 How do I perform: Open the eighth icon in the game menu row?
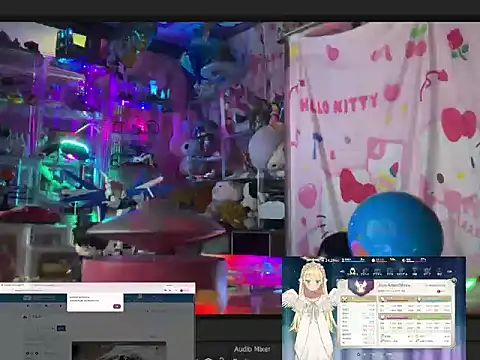click(x=439, y=272)
